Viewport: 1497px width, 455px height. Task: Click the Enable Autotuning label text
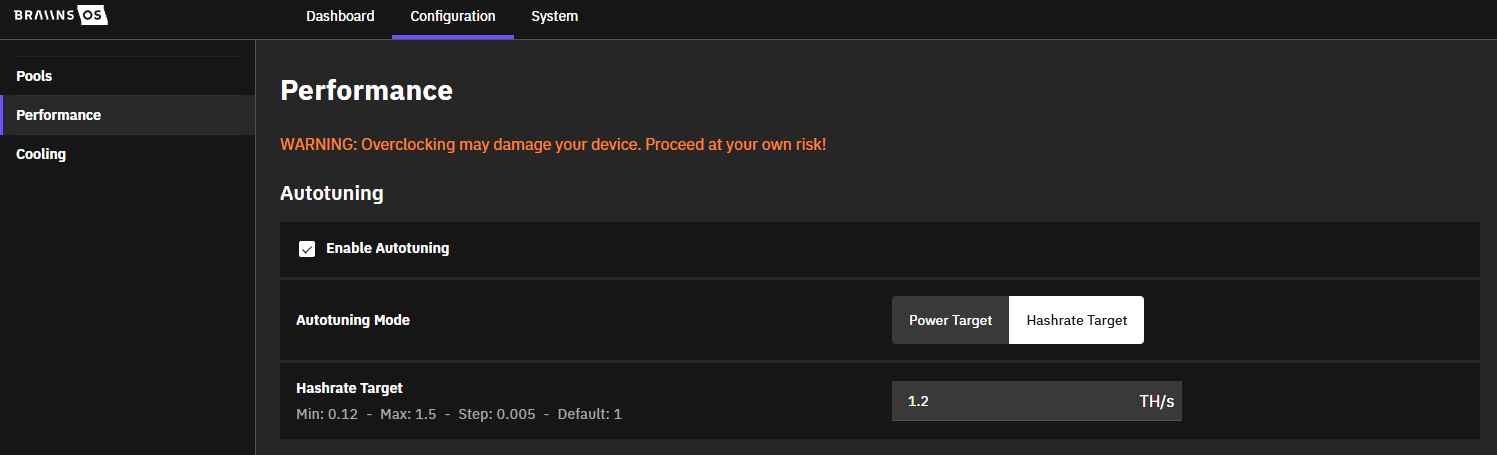[387, 248]
